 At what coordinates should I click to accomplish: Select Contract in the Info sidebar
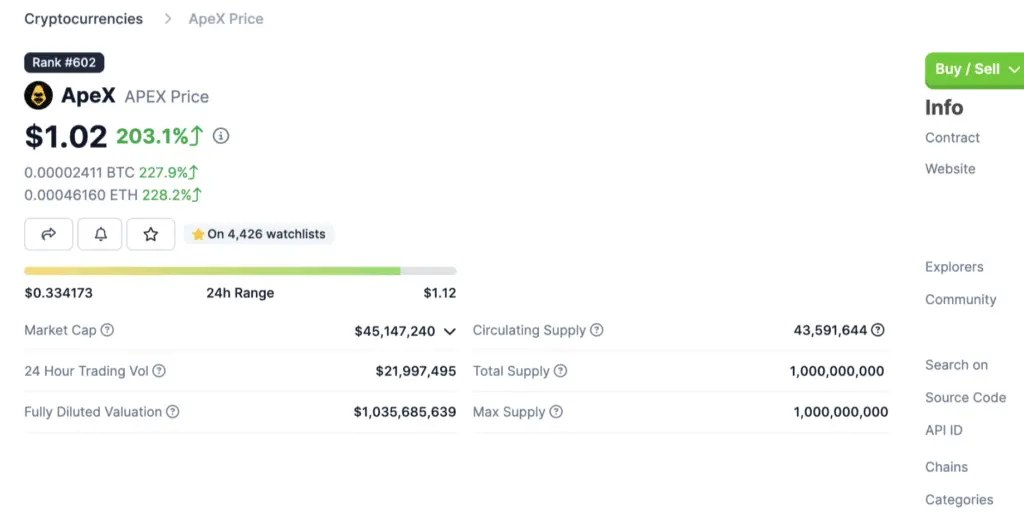(x=952, y=138)
